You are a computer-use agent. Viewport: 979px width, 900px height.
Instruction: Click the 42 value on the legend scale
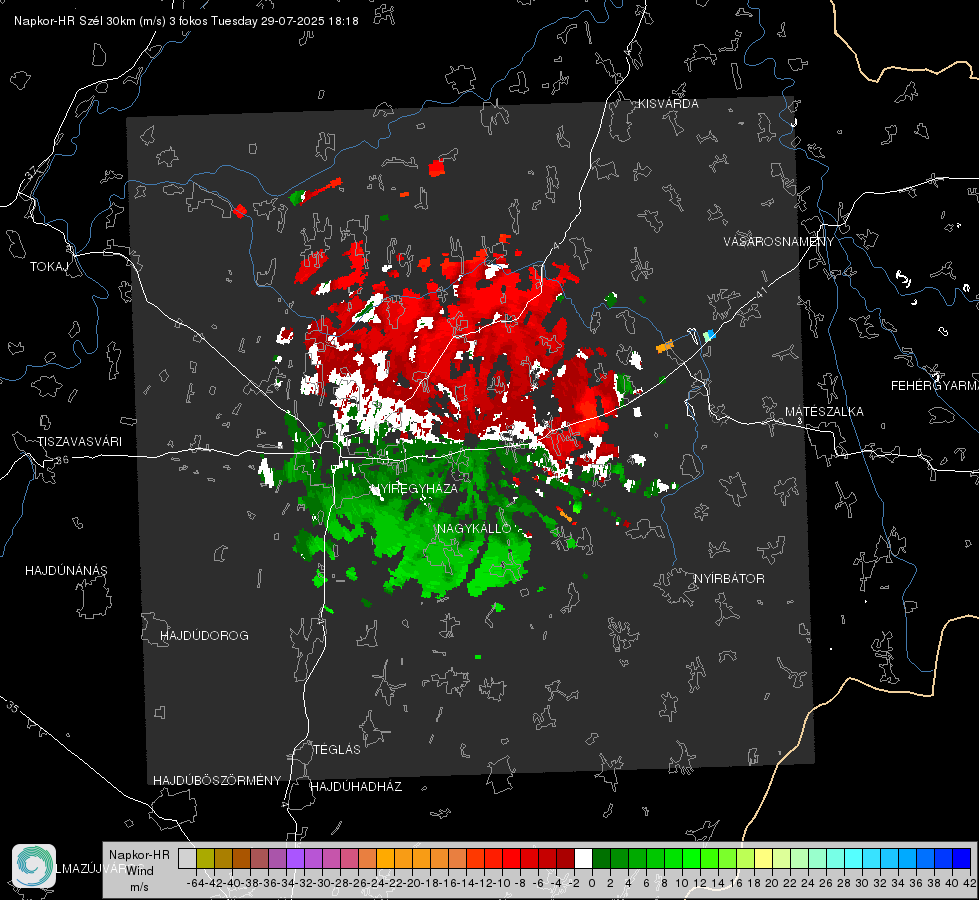[x=970, y=883]
